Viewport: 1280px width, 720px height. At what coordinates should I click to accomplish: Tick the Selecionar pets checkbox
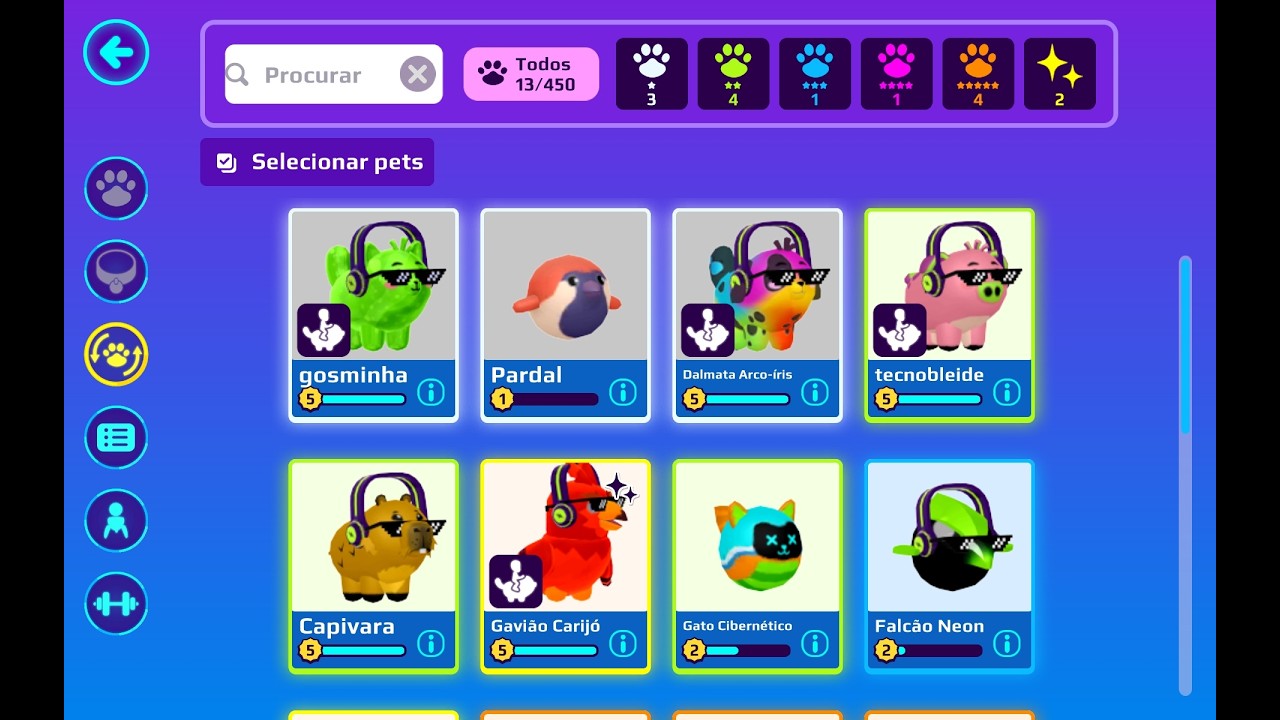click(227, 162)
